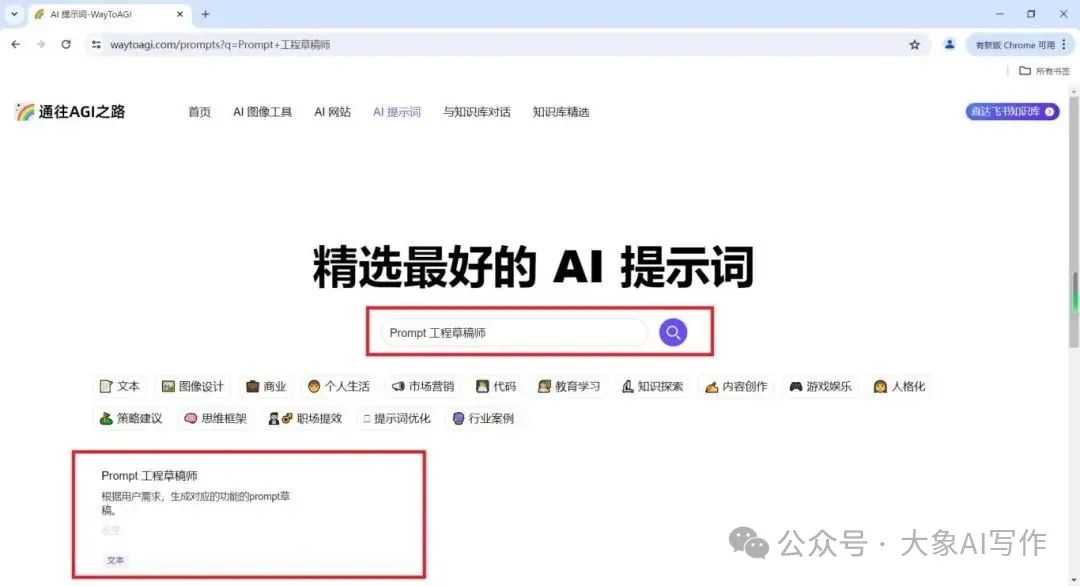Click the Prompt 工程草稿师 search field
Screen dimensions: 1080x586
513,333
